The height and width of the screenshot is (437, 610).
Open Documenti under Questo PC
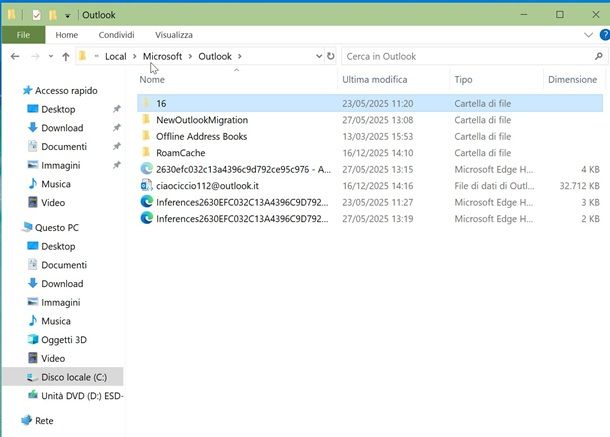coord(64,265)
